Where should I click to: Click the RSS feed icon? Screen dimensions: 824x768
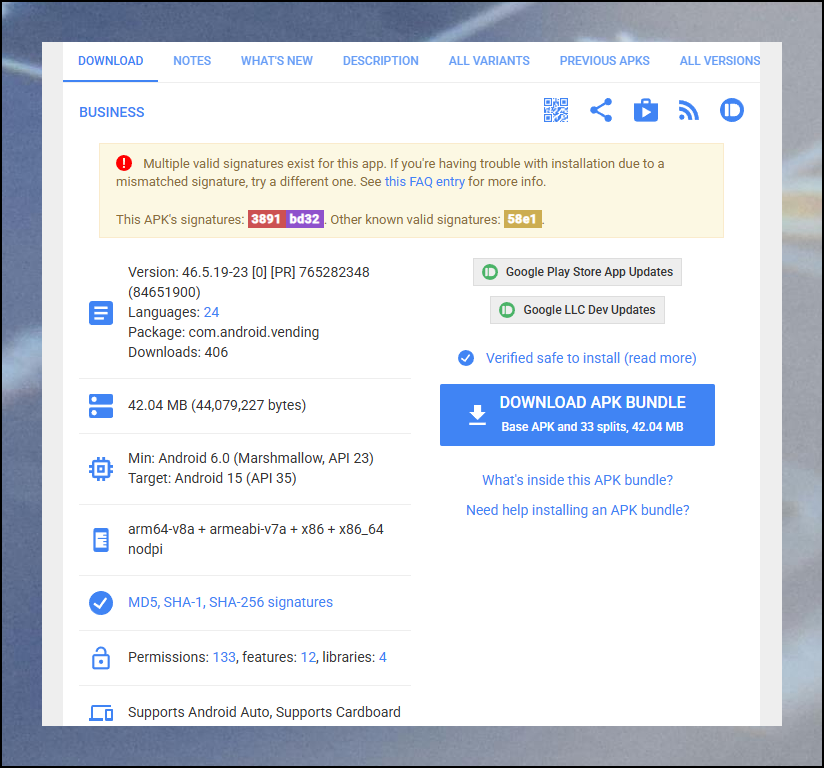tap(688, 110)
